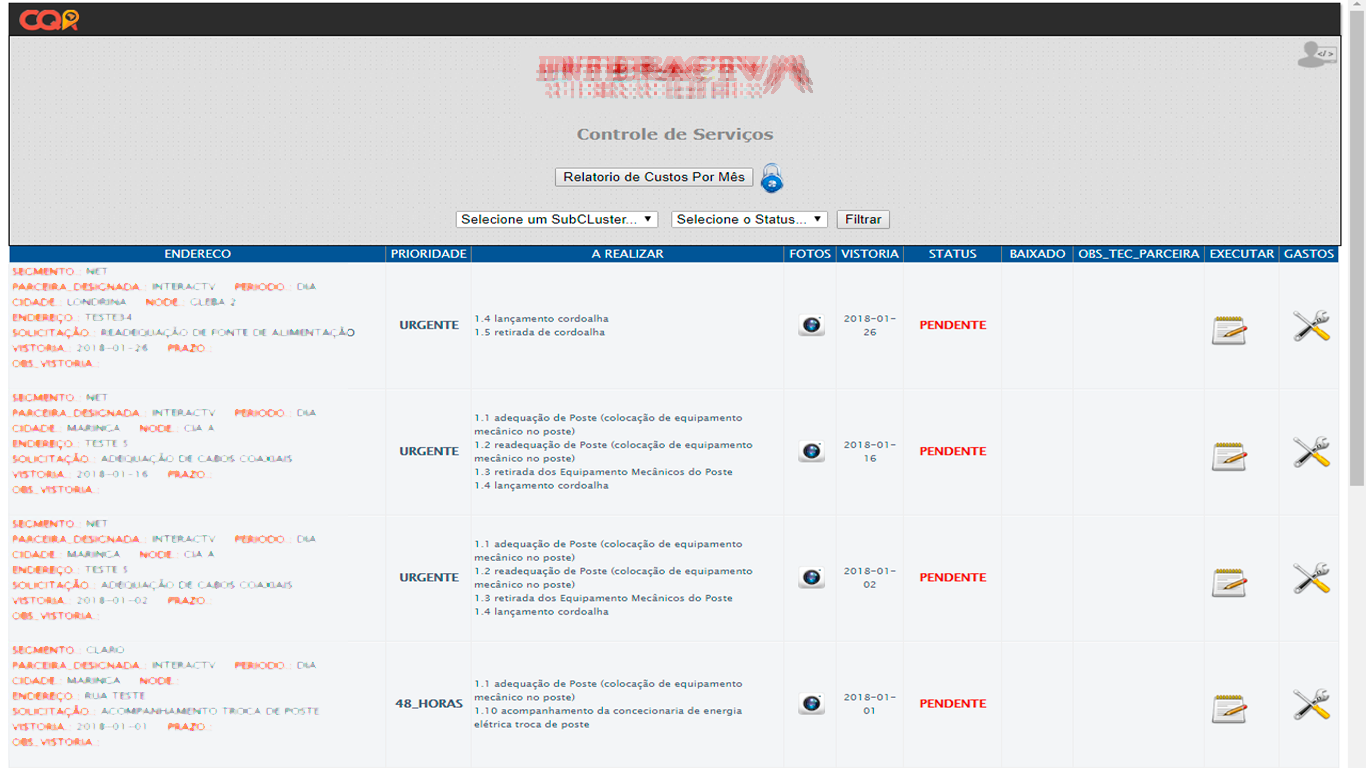Click the PRIORIDADE column header
Screen dimensions: 1366x768
click(x=428, y=254)
